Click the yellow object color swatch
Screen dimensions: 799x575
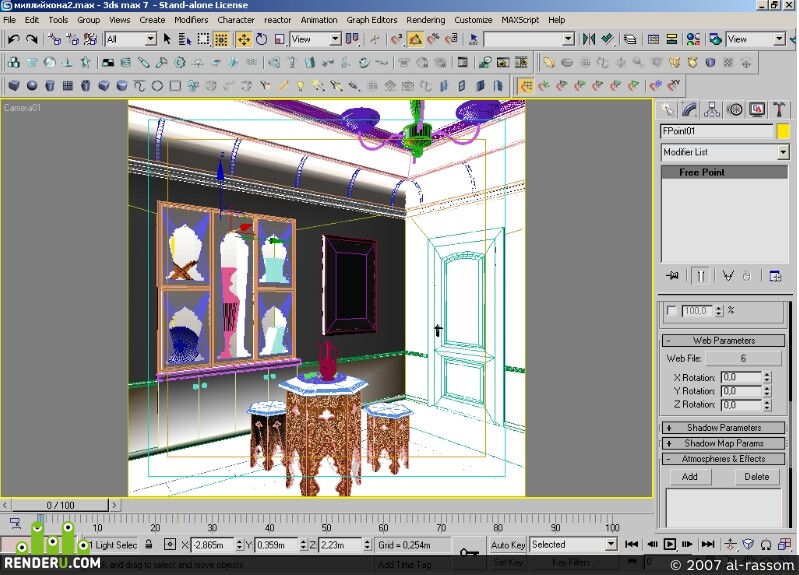tap(783, 131)
